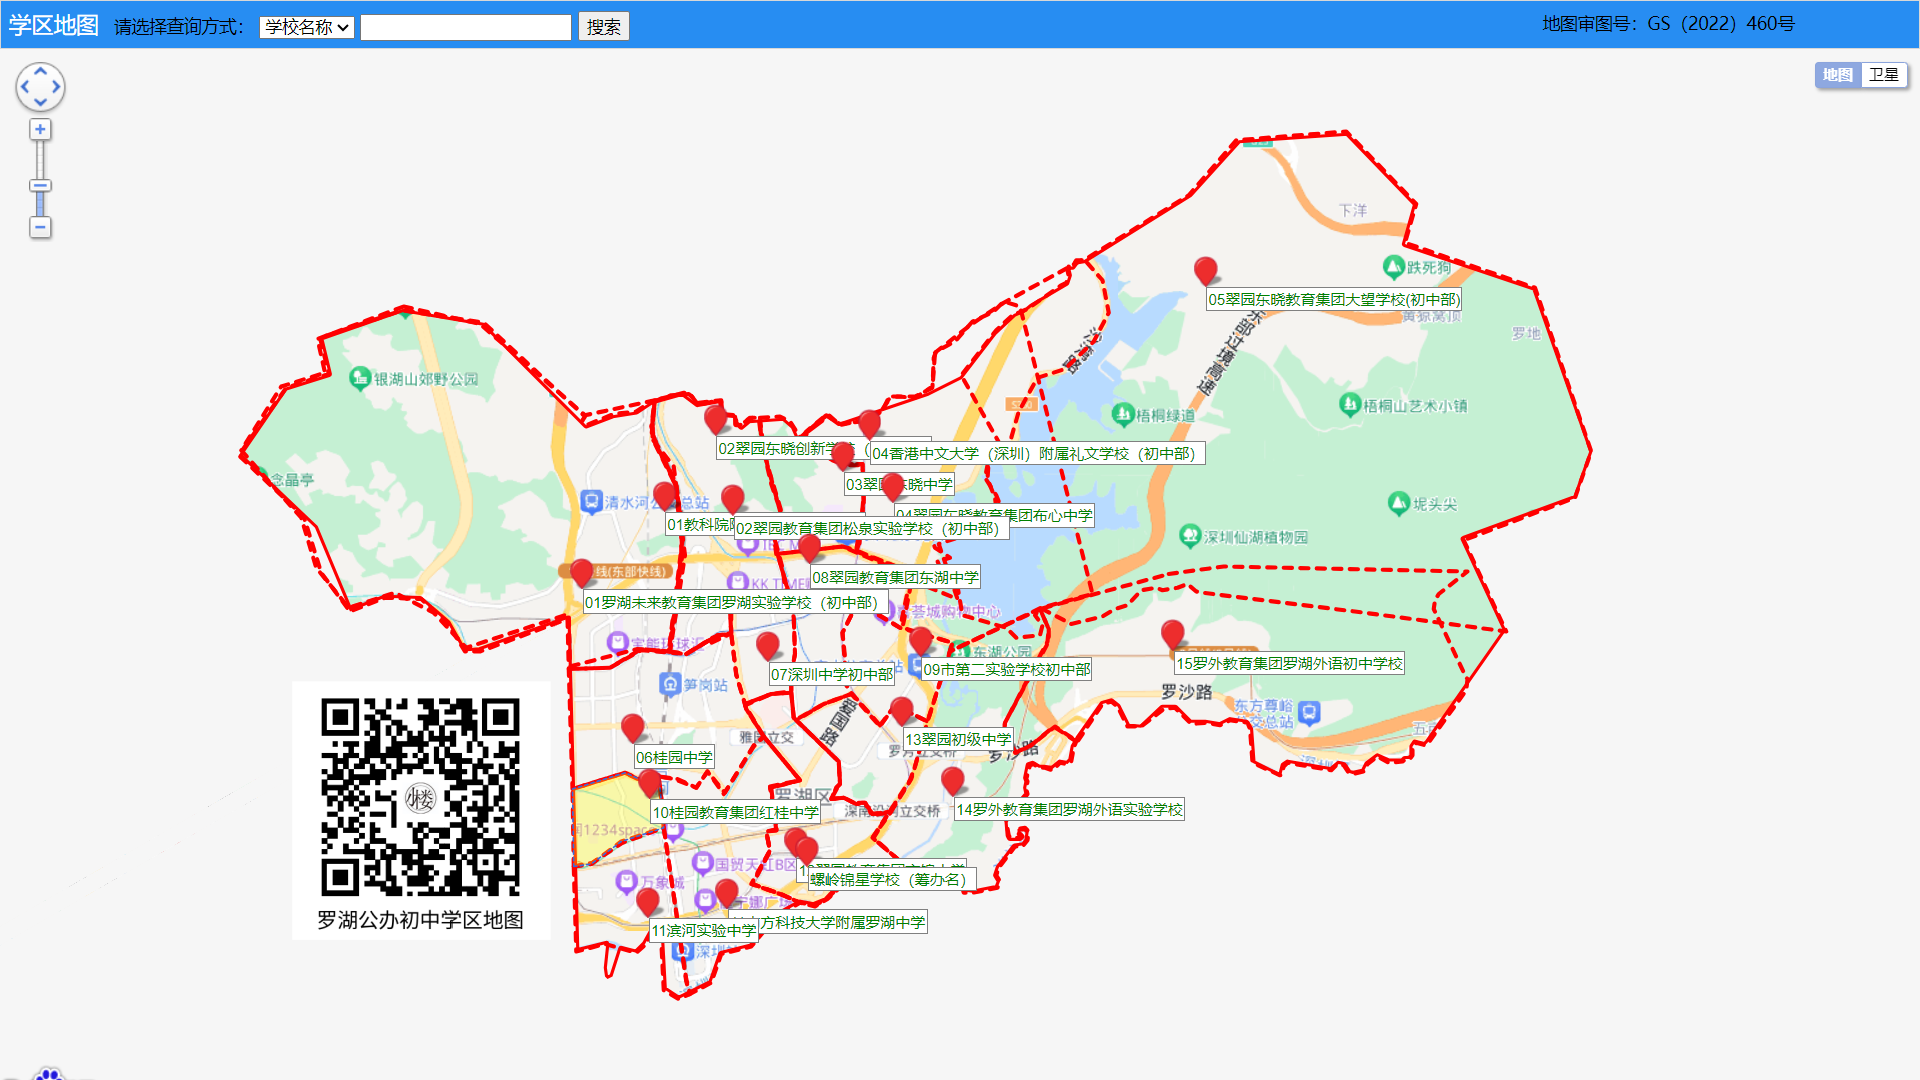This screenshot has height=1080, width=1920.
Task: Click marker for 11滨河实验中学
Action: [x=647, y=900]
